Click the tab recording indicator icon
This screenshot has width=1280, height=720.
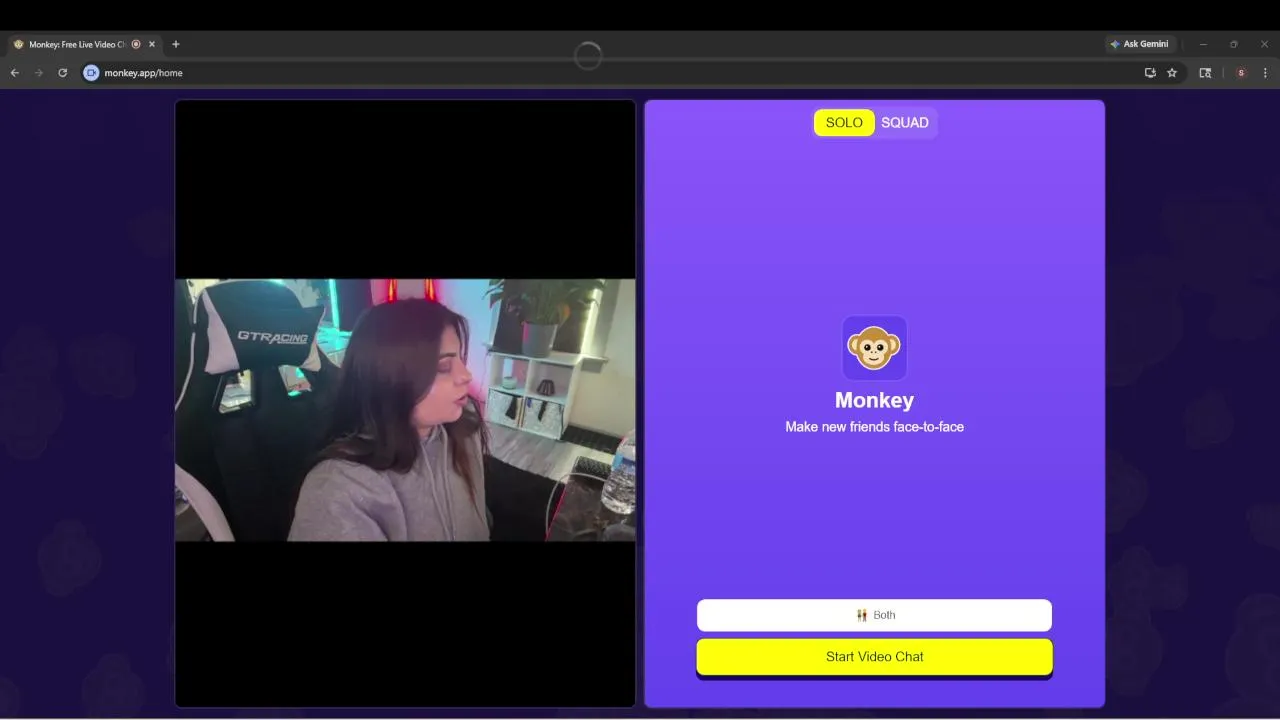coord(136,44)
